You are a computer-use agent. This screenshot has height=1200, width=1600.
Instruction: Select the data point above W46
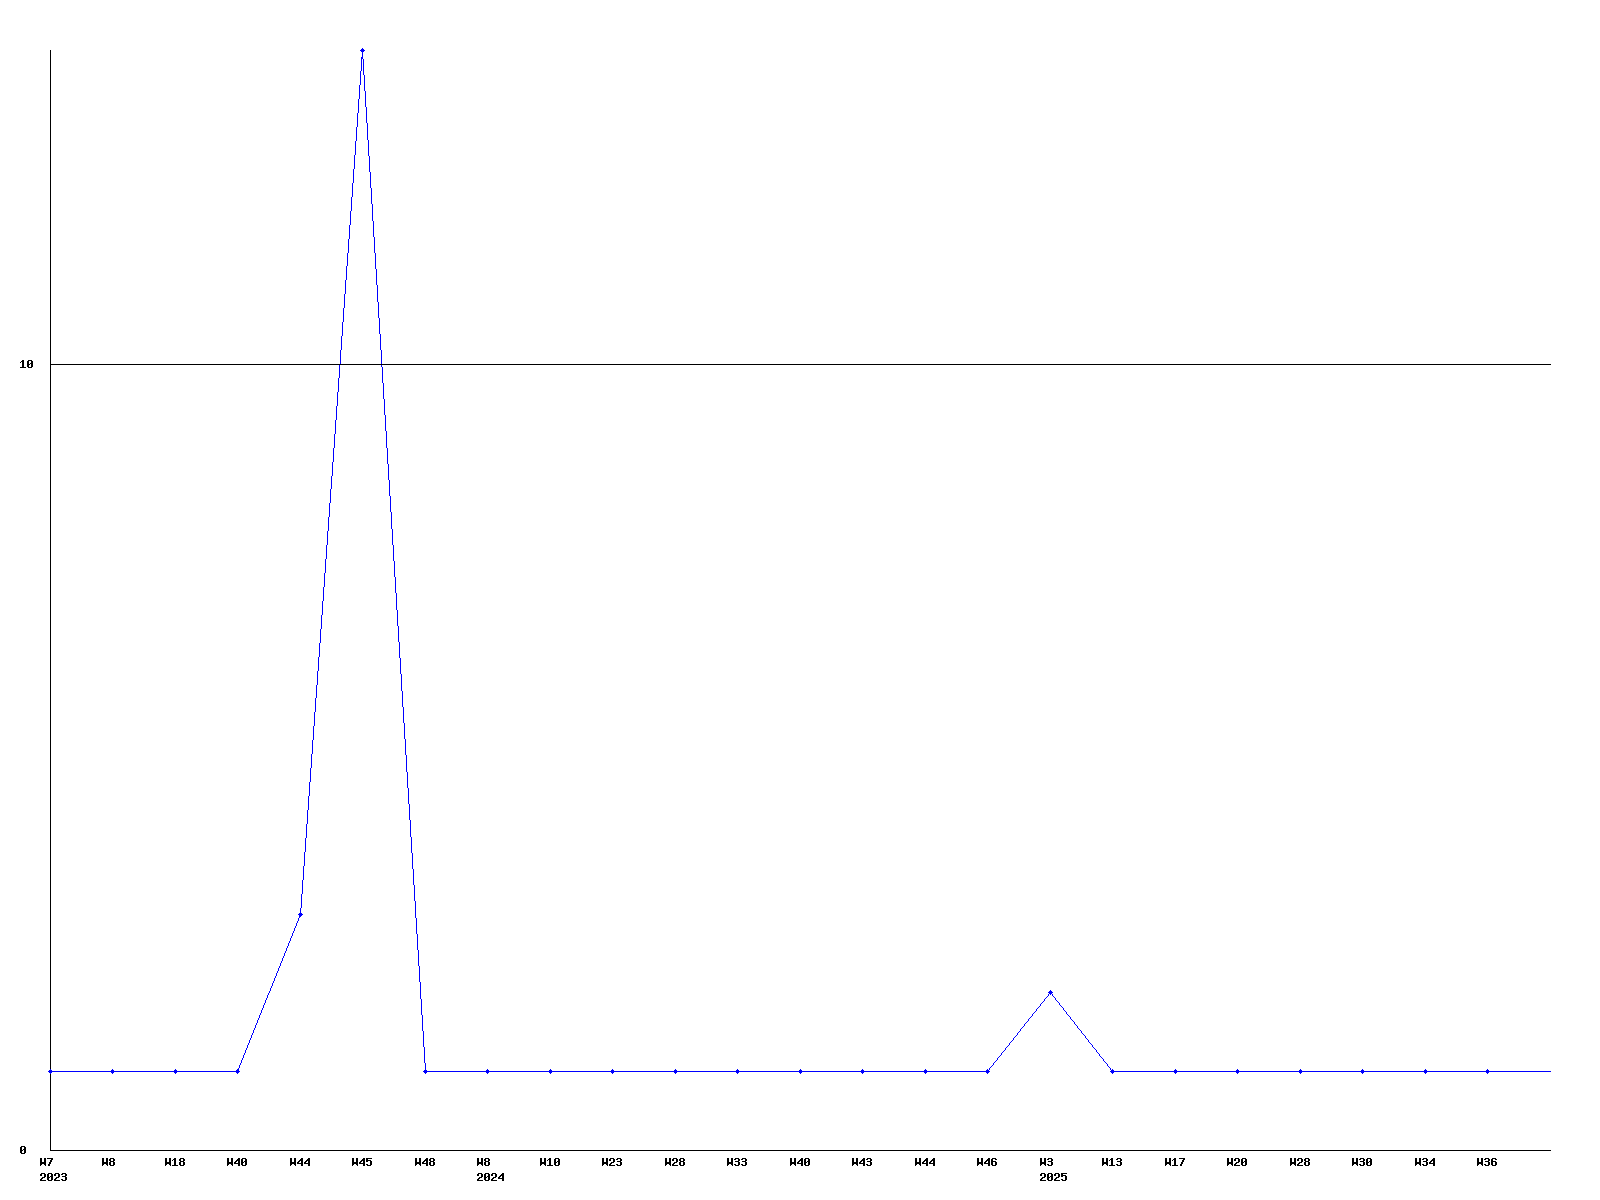coord(987,1071)
